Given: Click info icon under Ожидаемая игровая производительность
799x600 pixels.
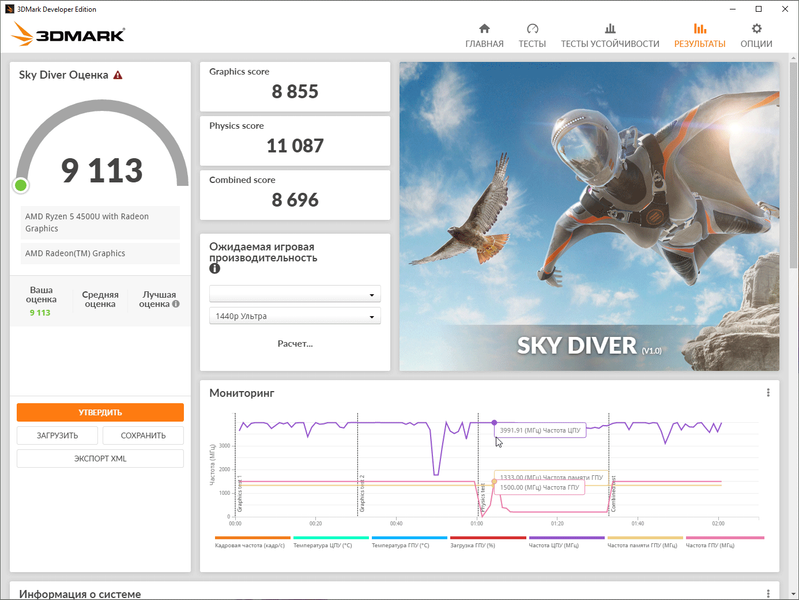Looking at the screenshot, I should pos(215,269).
